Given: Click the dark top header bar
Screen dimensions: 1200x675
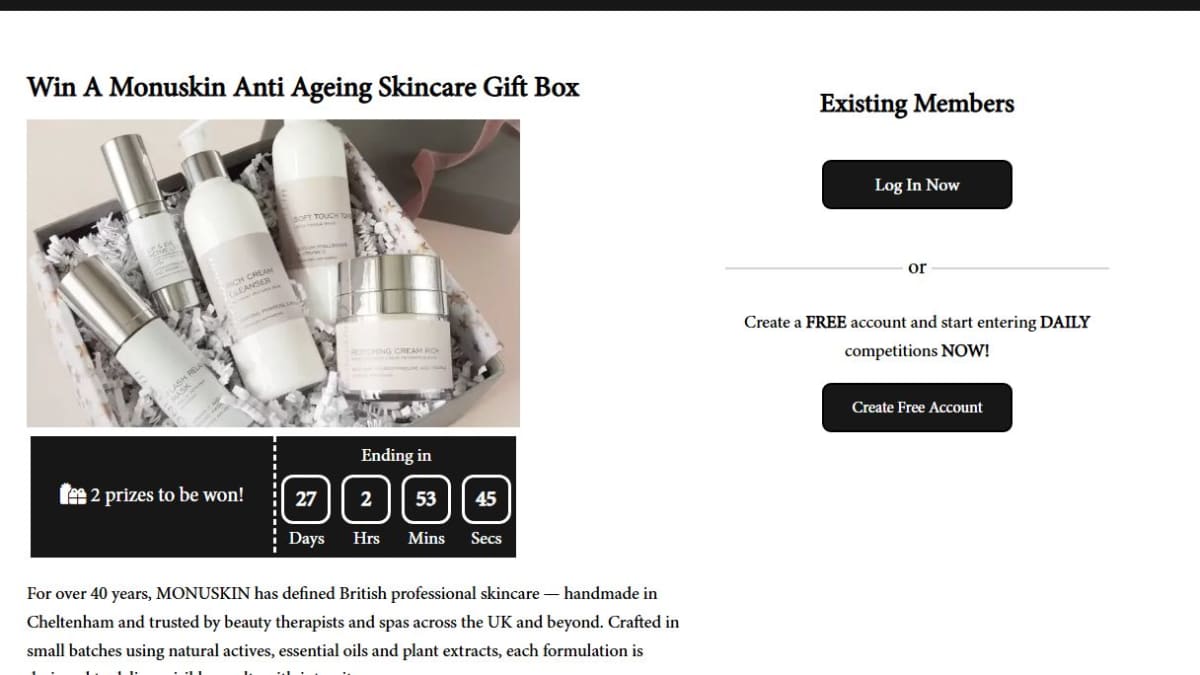Looking at the screenshot, I should 600,5.
